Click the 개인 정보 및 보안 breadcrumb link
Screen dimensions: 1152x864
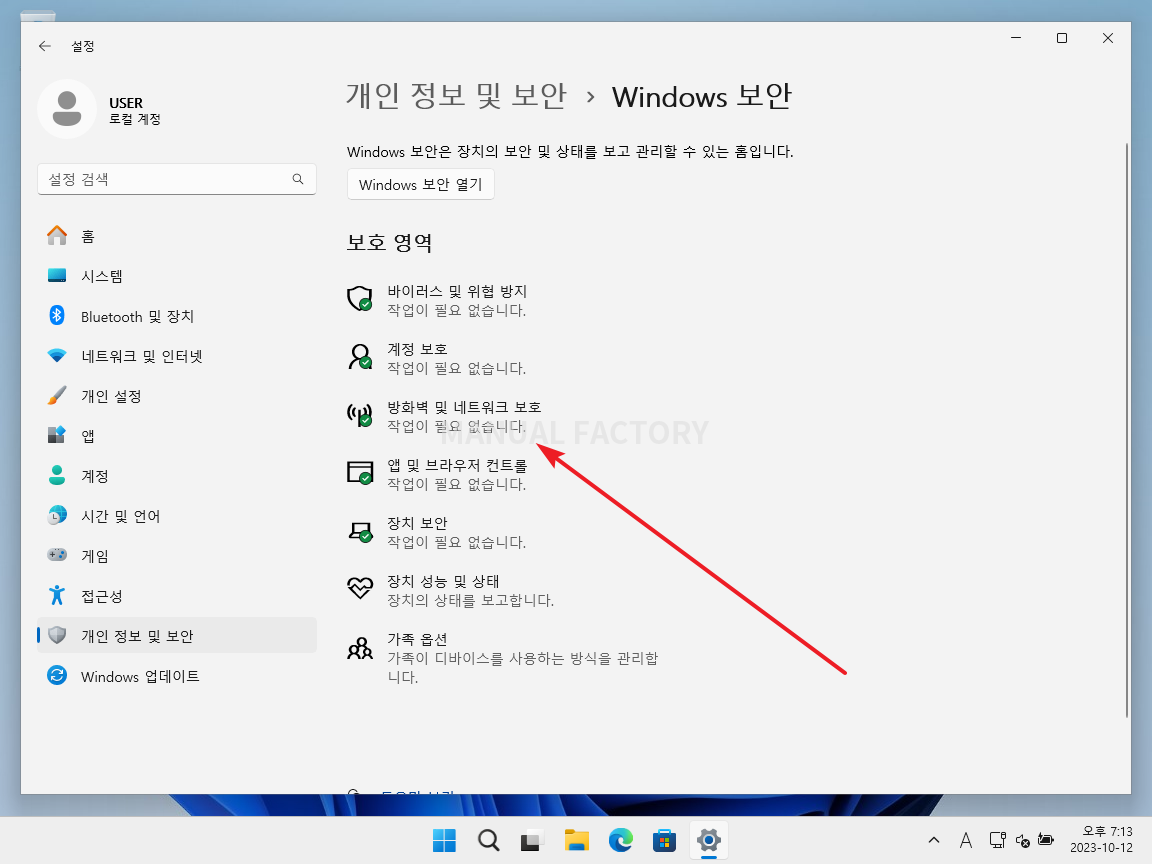point(456,96)
